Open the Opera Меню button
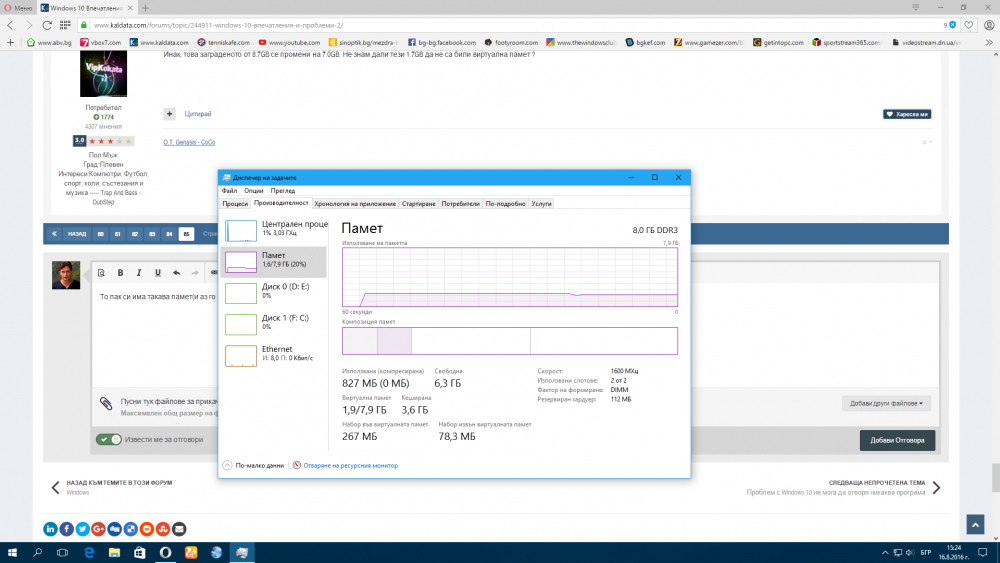 click(x=18, y=8)
